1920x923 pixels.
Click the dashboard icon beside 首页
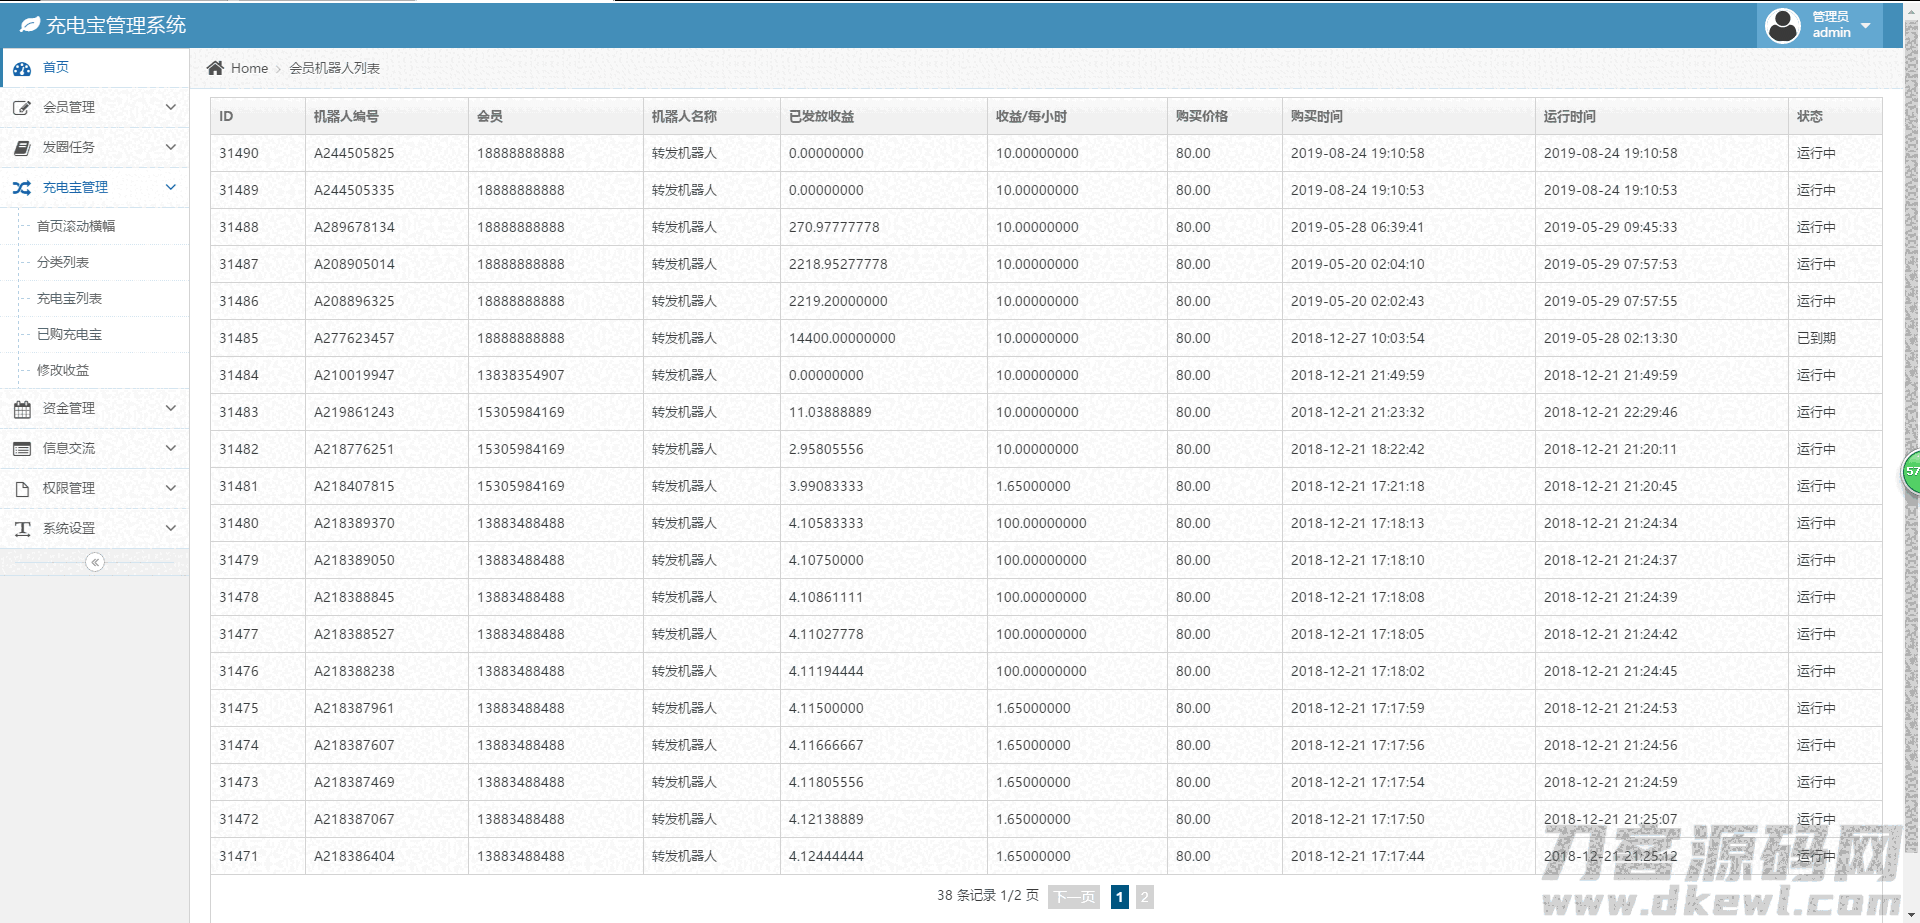22,68
